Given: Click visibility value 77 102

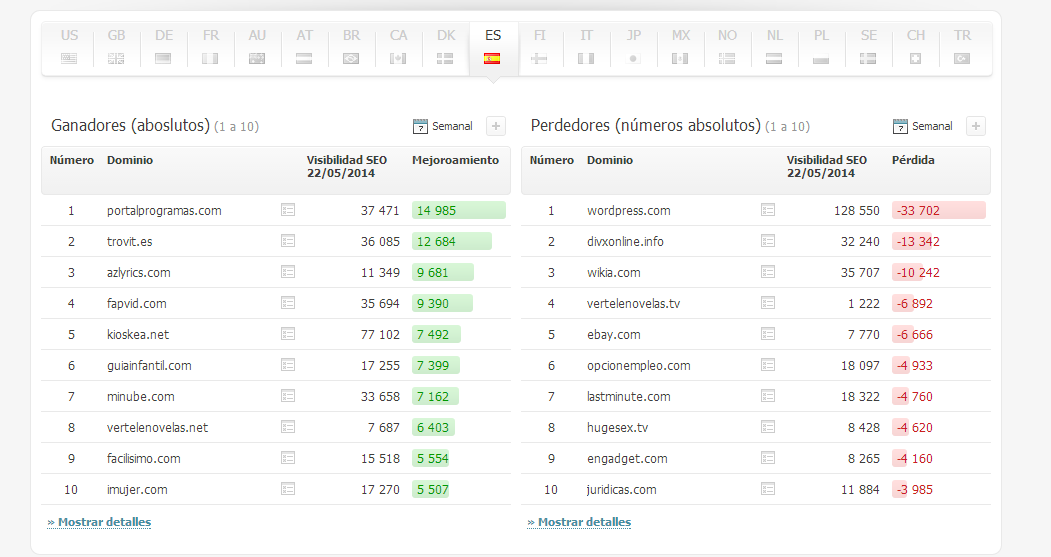Looking at the screenshot, I should [380, 334].
